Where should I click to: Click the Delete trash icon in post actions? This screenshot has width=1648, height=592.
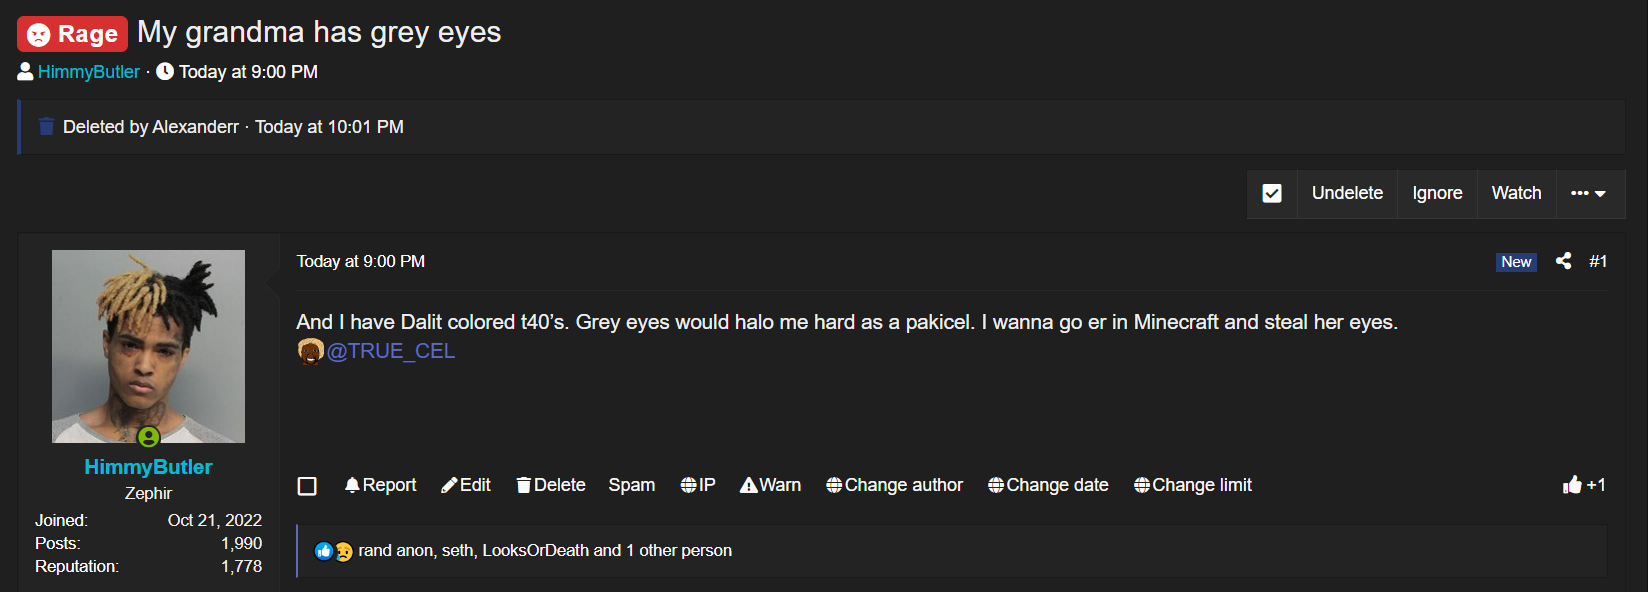tap(524, 485)
